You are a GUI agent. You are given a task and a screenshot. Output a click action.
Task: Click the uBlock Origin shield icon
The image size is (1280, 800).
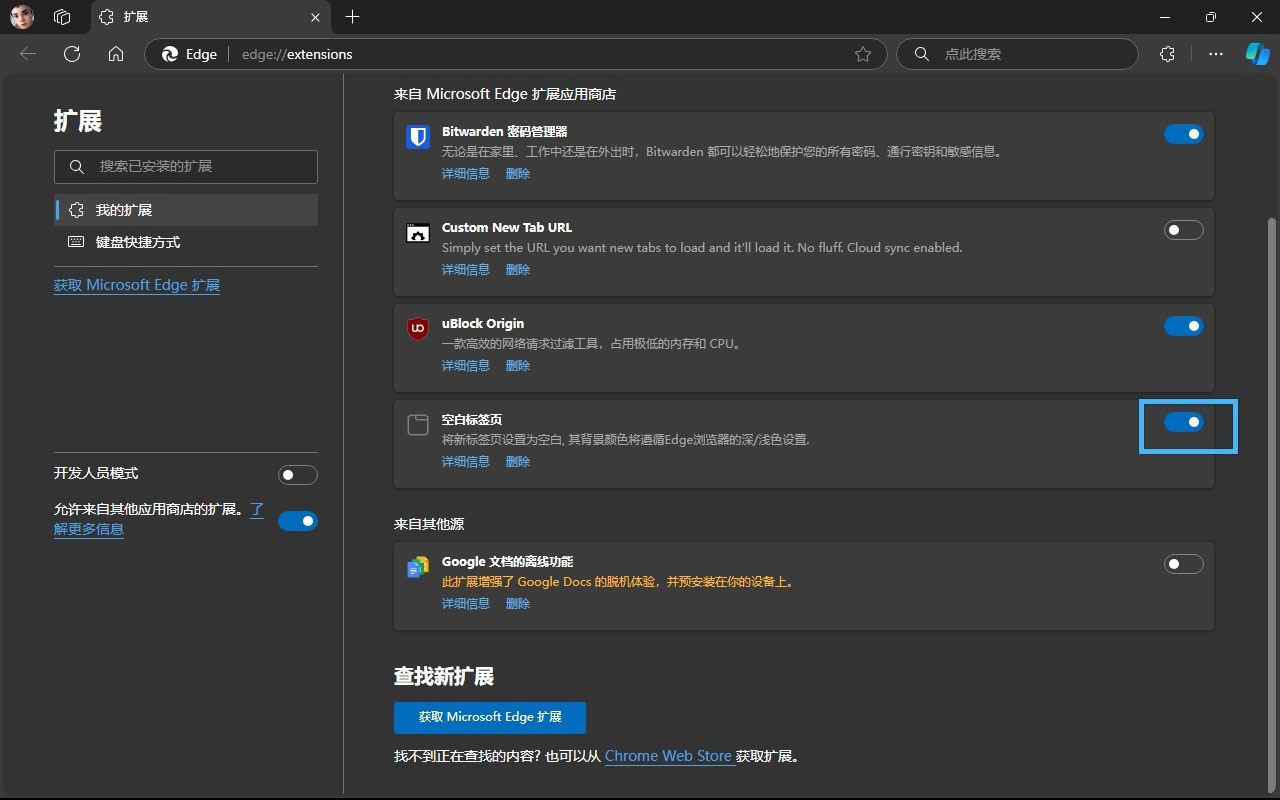point(418,329)
